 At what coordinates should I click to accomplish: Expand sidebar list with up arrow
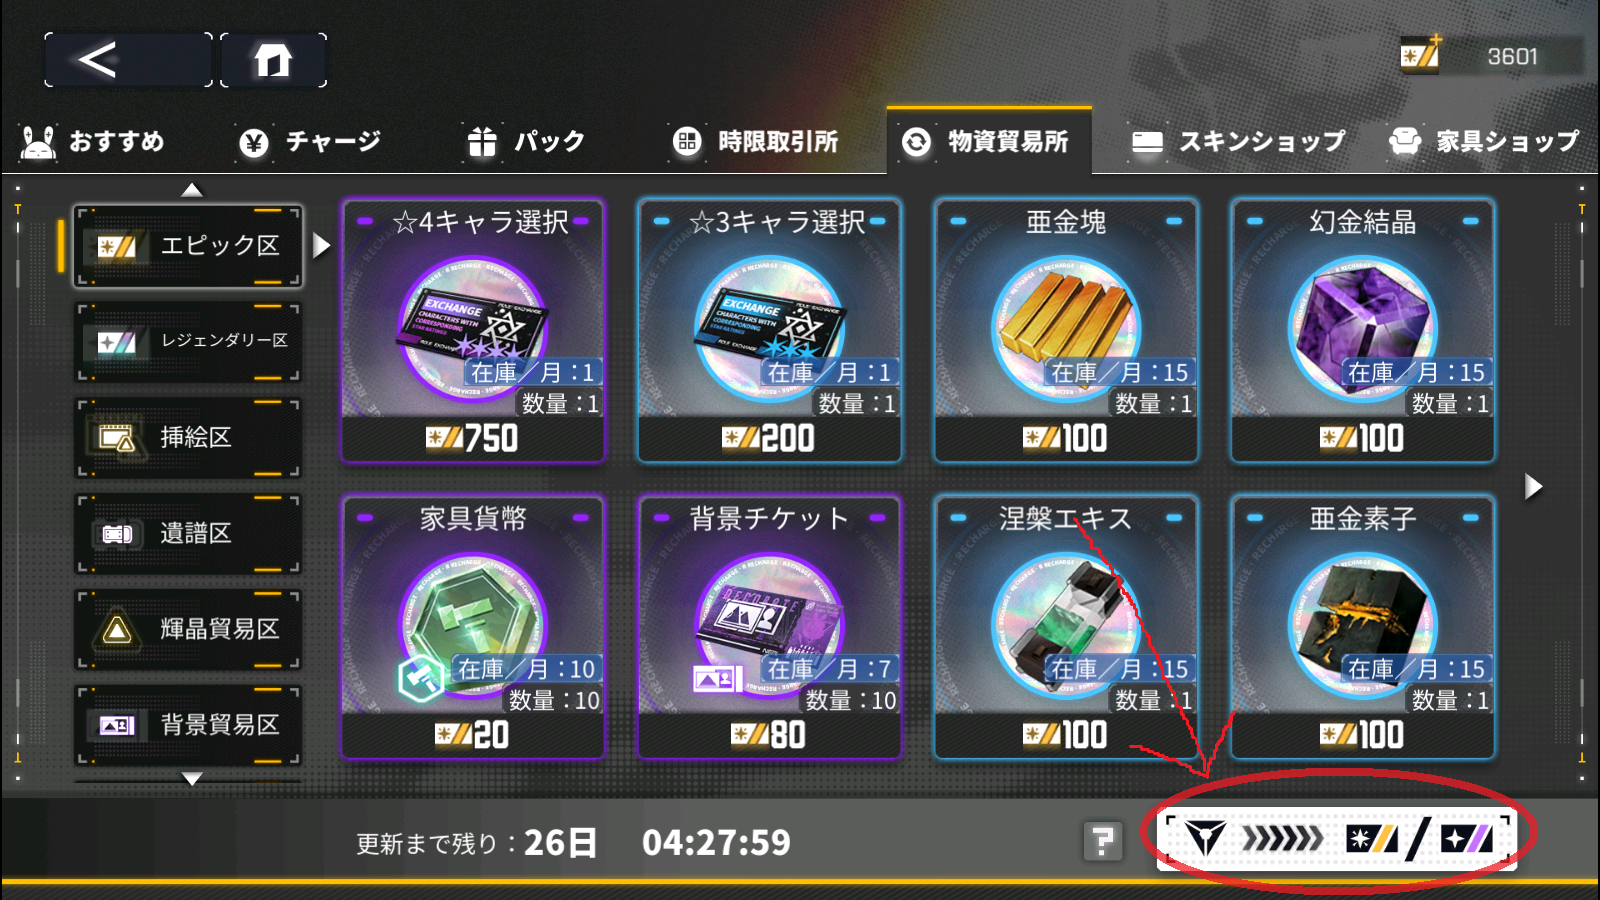click(192, 189)
